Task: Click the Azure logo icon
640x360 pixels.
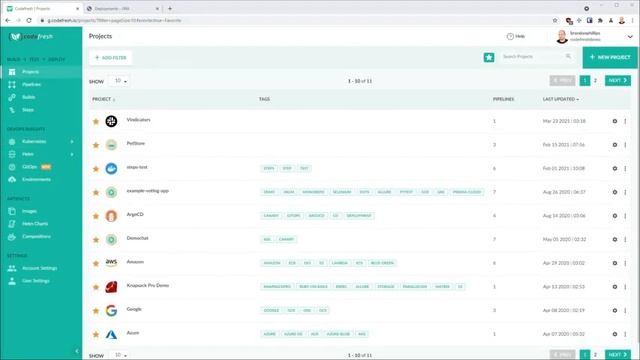Action: [x=111, y=335]
